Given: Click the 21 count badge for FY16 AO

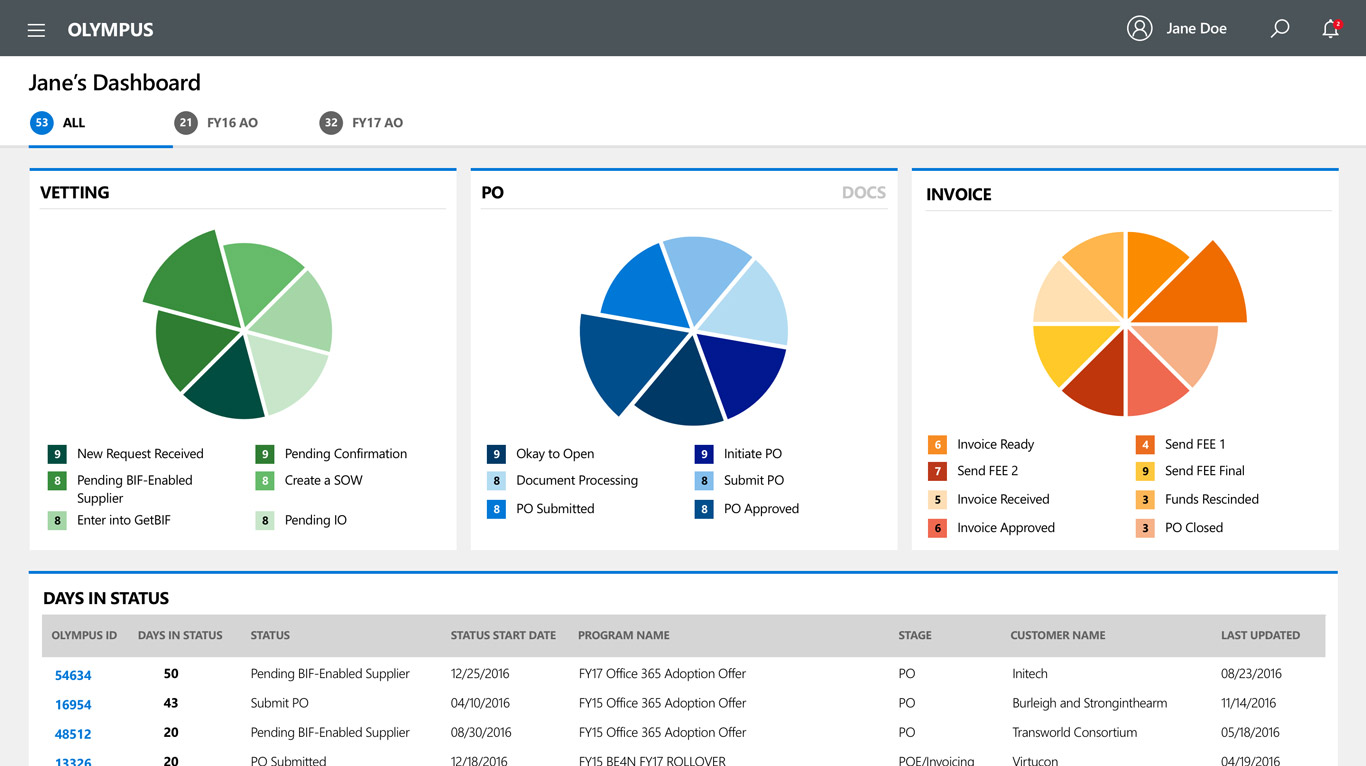Looking at the screenshot, I should (x=185, y=123).
